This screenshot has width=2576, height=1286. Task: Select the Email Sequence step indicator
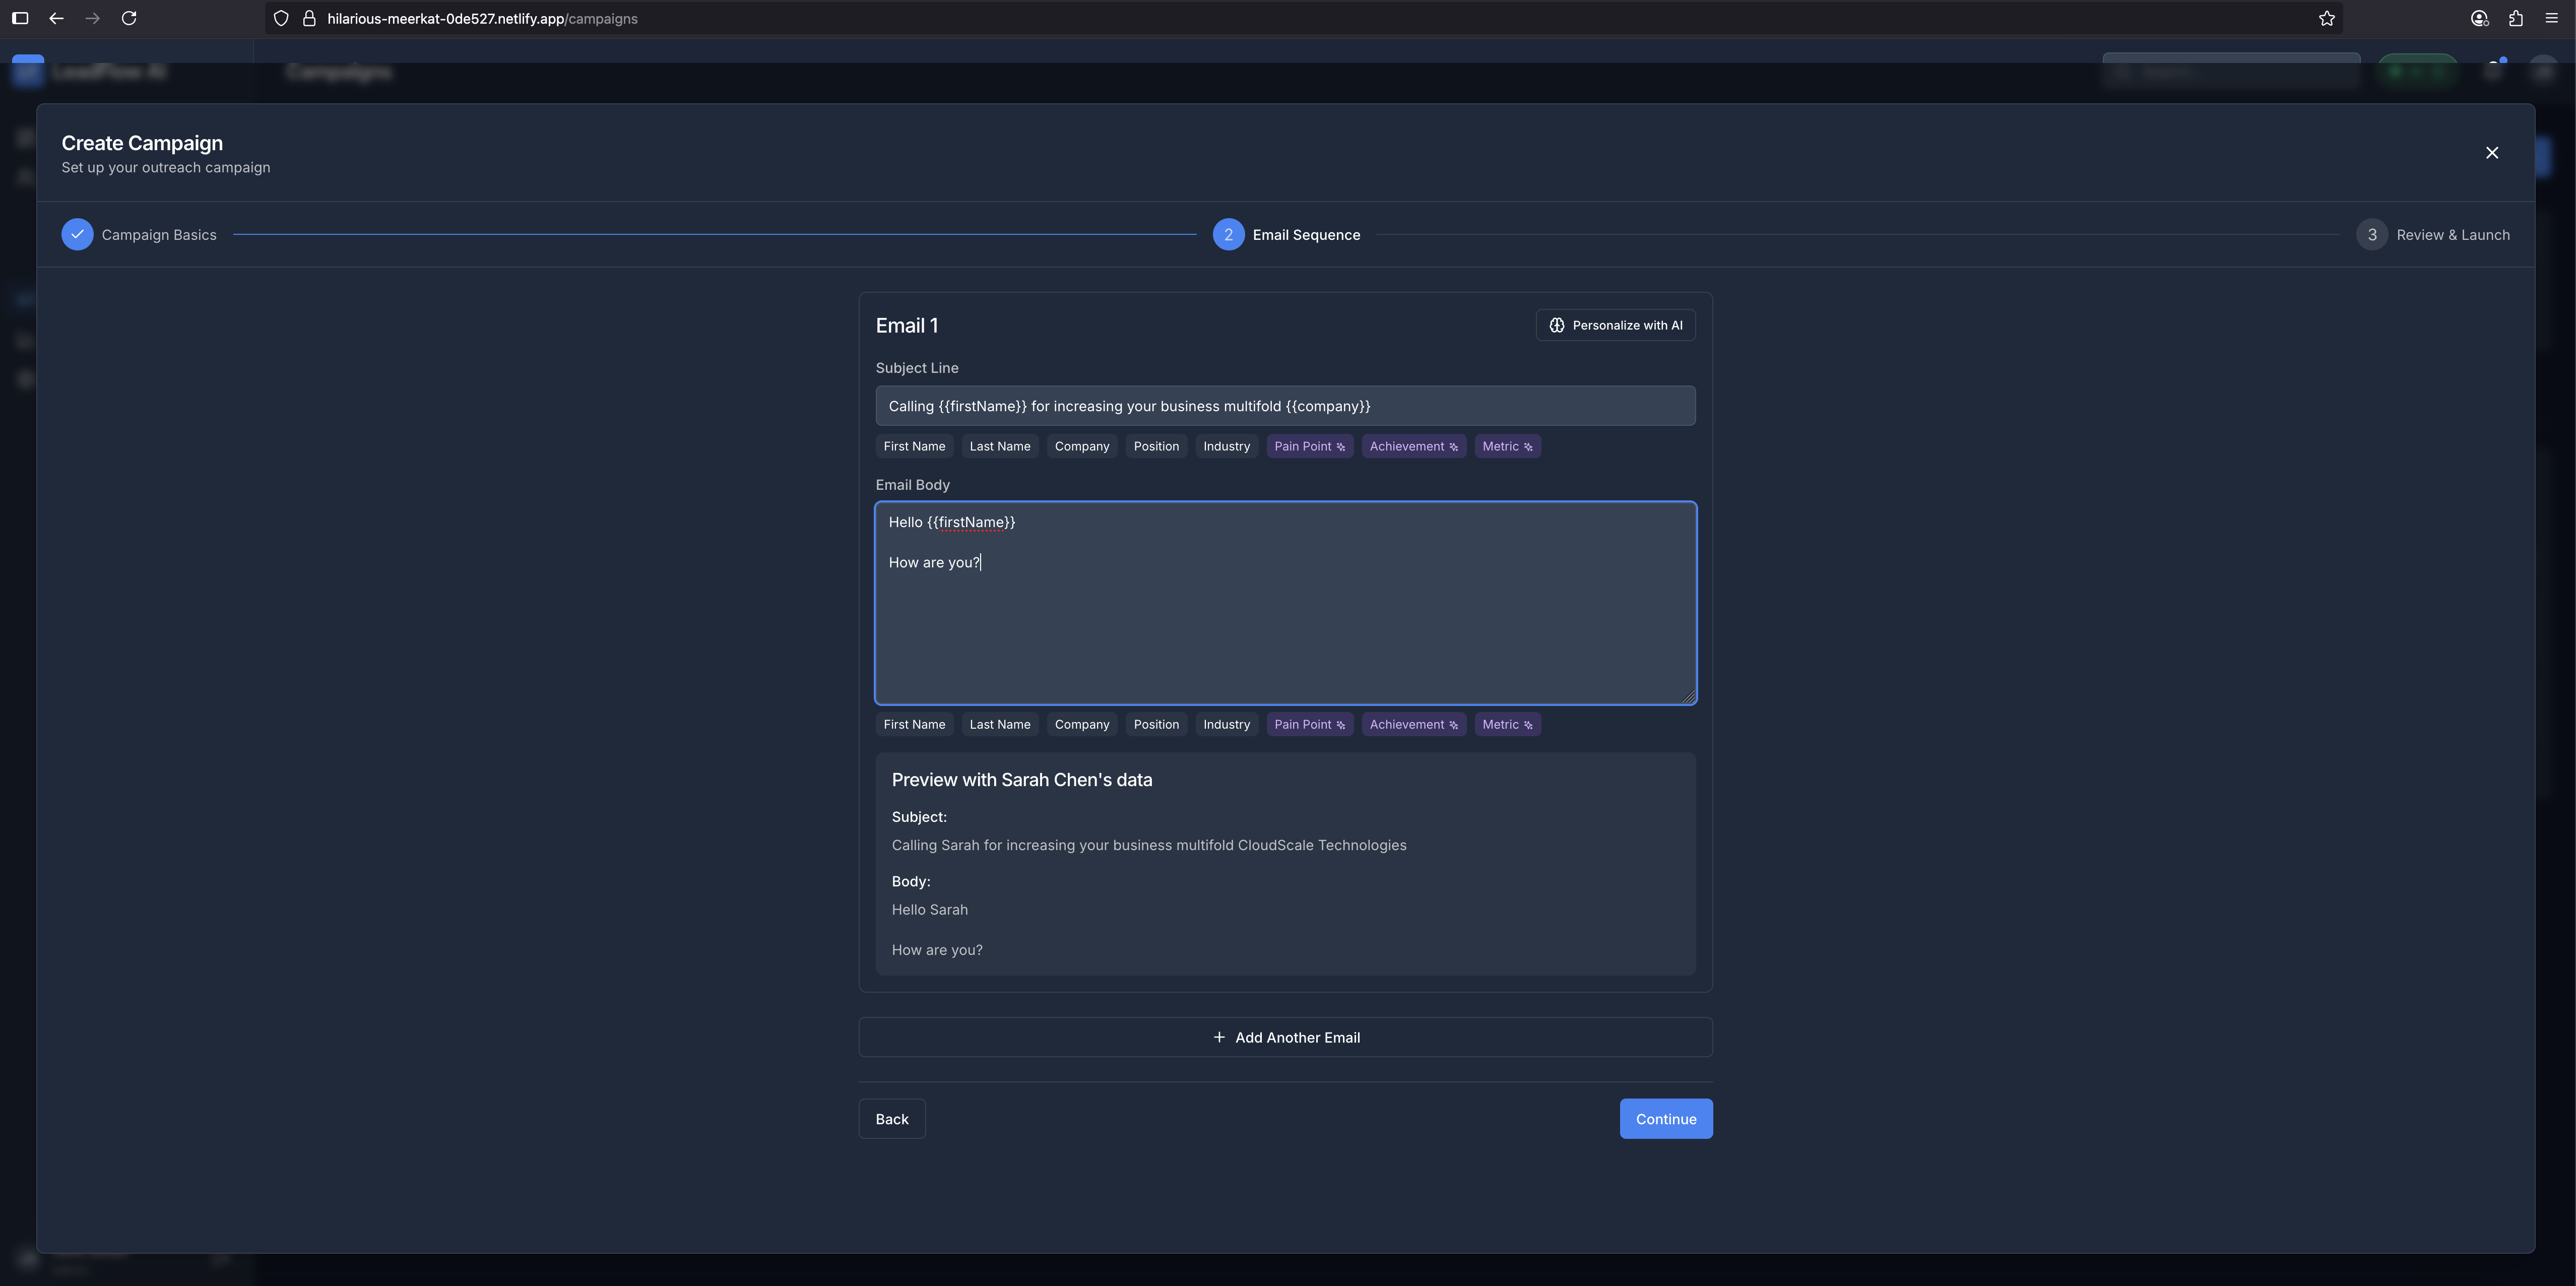(x=1228, y=234)
